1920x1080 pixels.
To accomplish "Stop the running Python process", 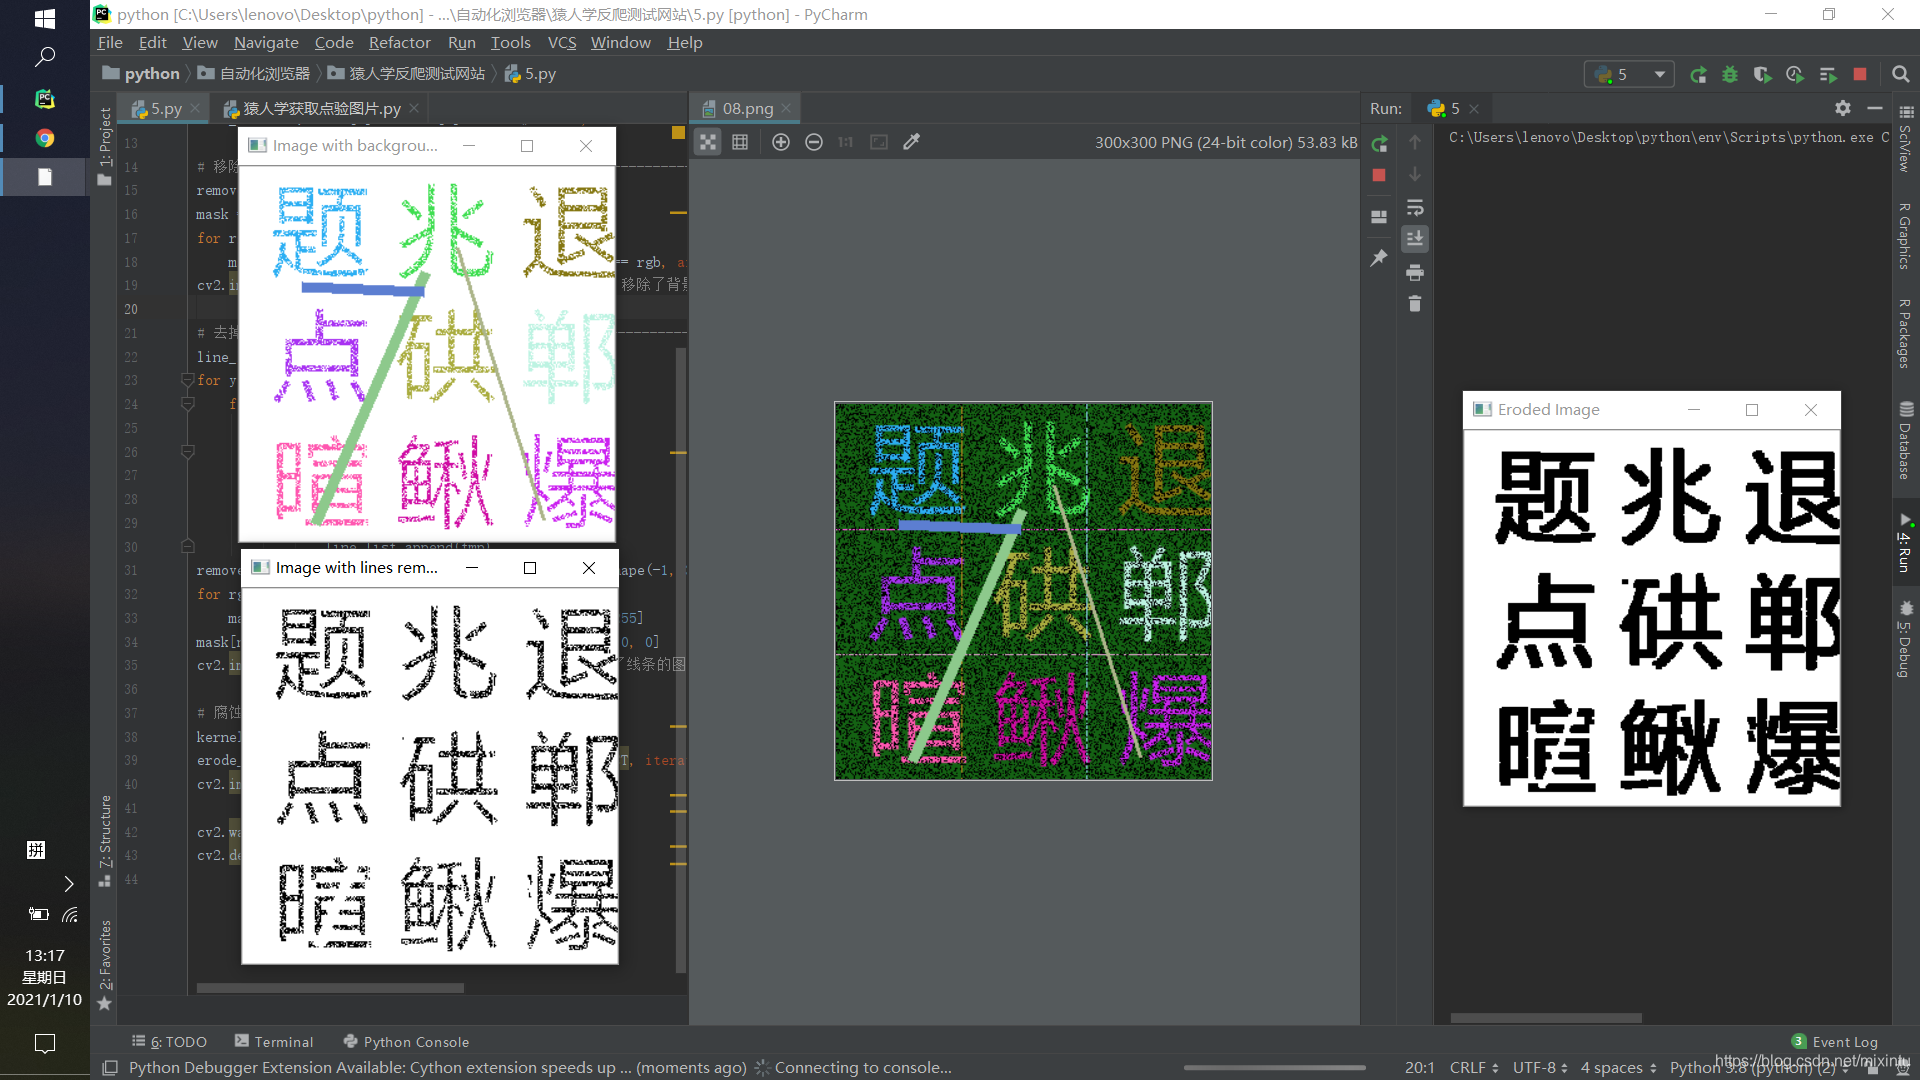I will click(1379, 175).
